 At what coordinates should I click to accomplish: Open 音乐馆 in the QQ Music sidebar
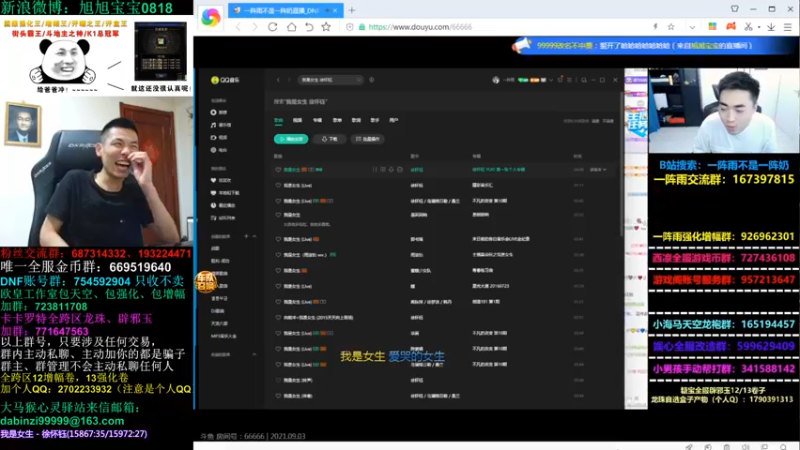[x=221, y=125]
